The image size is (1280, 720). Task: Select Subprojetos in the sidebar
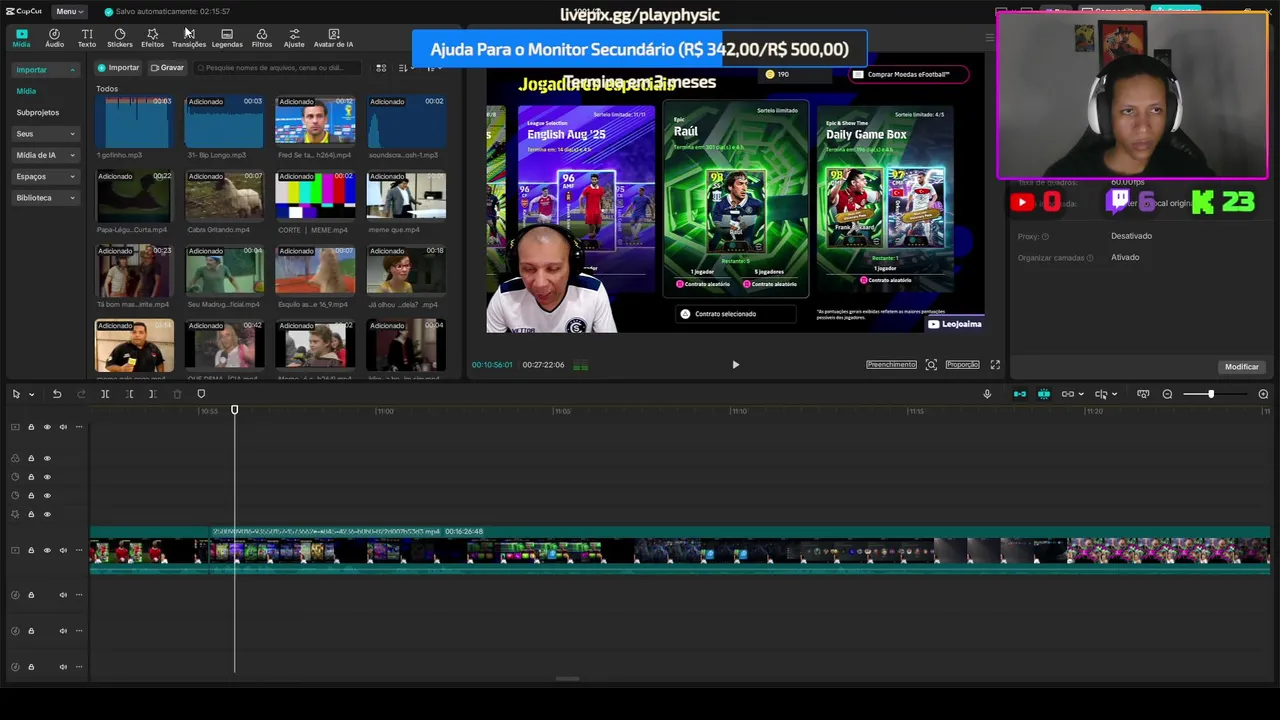coord(38,112)
